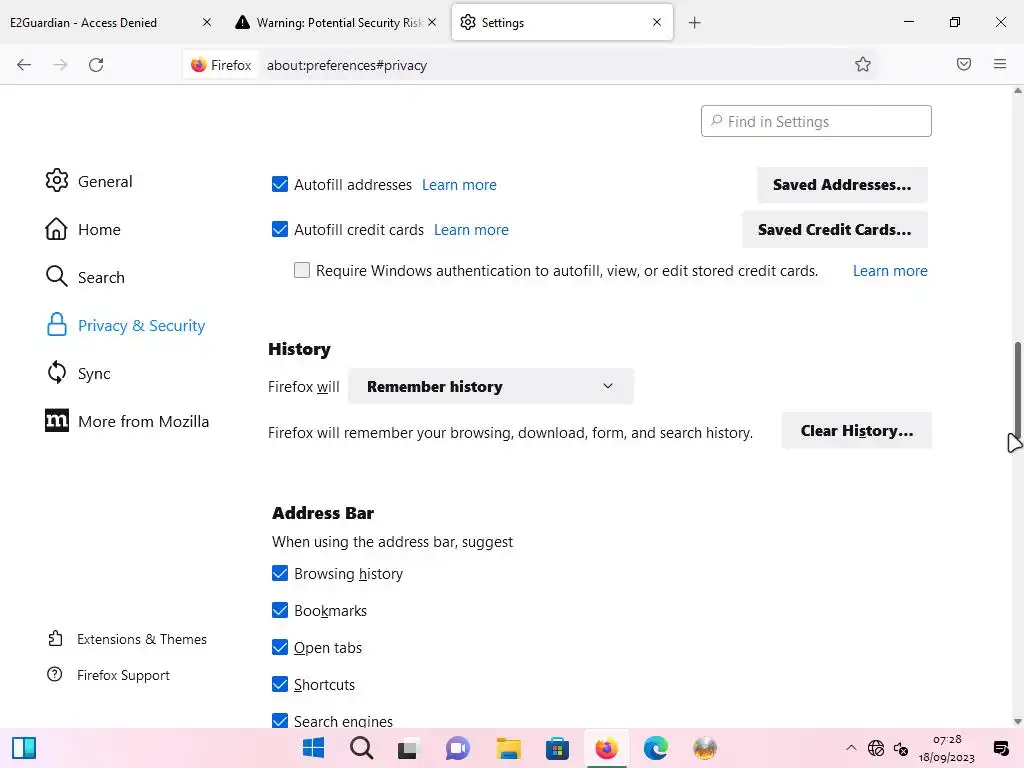The image size is (1024, 768).
Task: Learn more about Autofill credit cards
Action: pos(471,229)
